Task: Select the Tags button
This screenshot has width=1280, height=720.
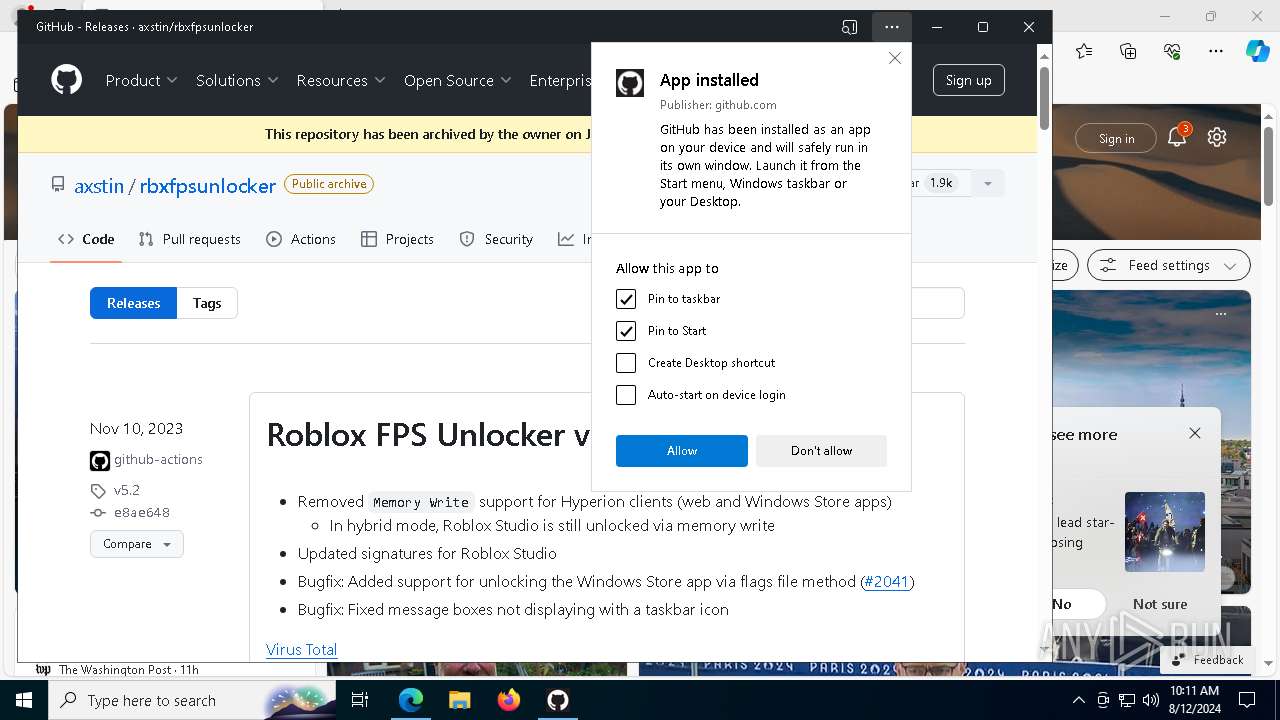Action: (x=207, y=303)
